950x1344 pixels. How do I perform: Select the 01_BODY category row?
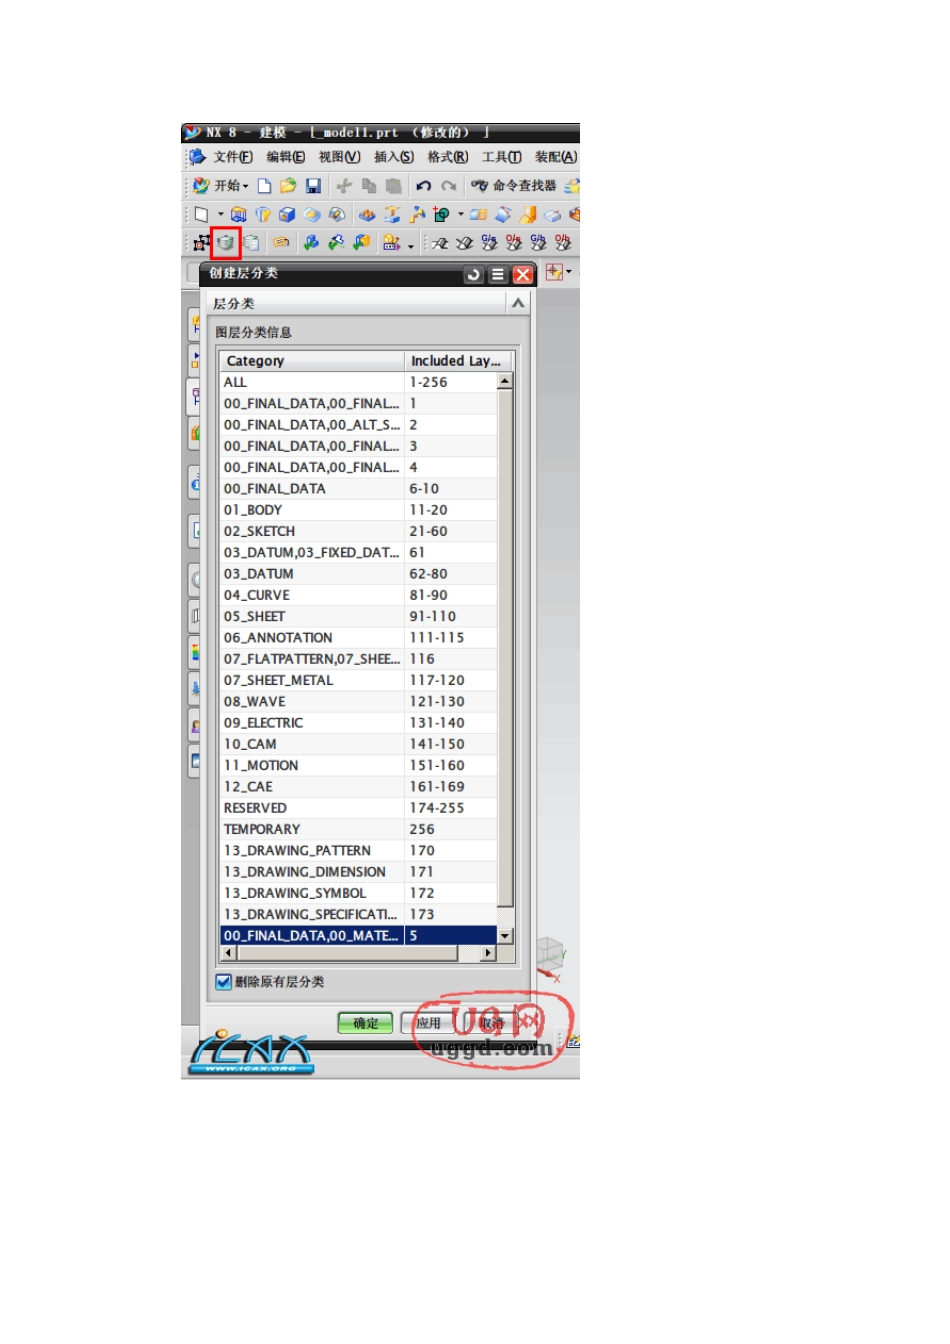(x=359, y=510)
